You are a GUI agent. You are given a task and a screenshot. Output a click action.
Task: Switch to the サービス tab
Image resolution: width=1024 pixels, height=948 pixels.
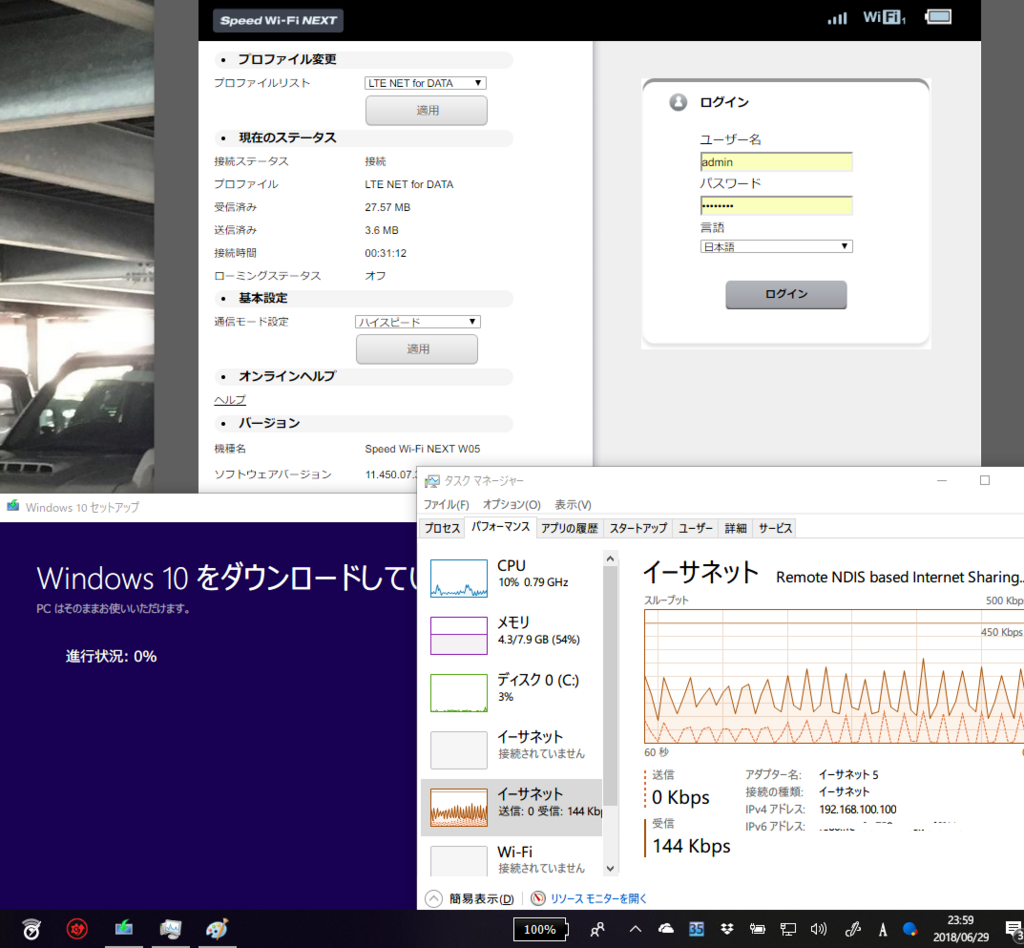coord(775,528)
